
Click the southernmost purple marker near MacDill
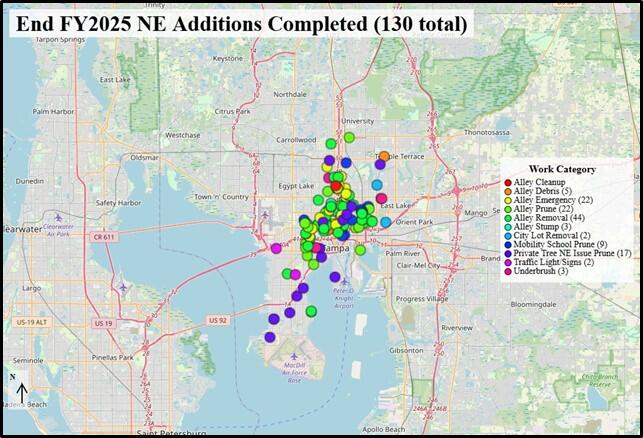coord(269,337)
